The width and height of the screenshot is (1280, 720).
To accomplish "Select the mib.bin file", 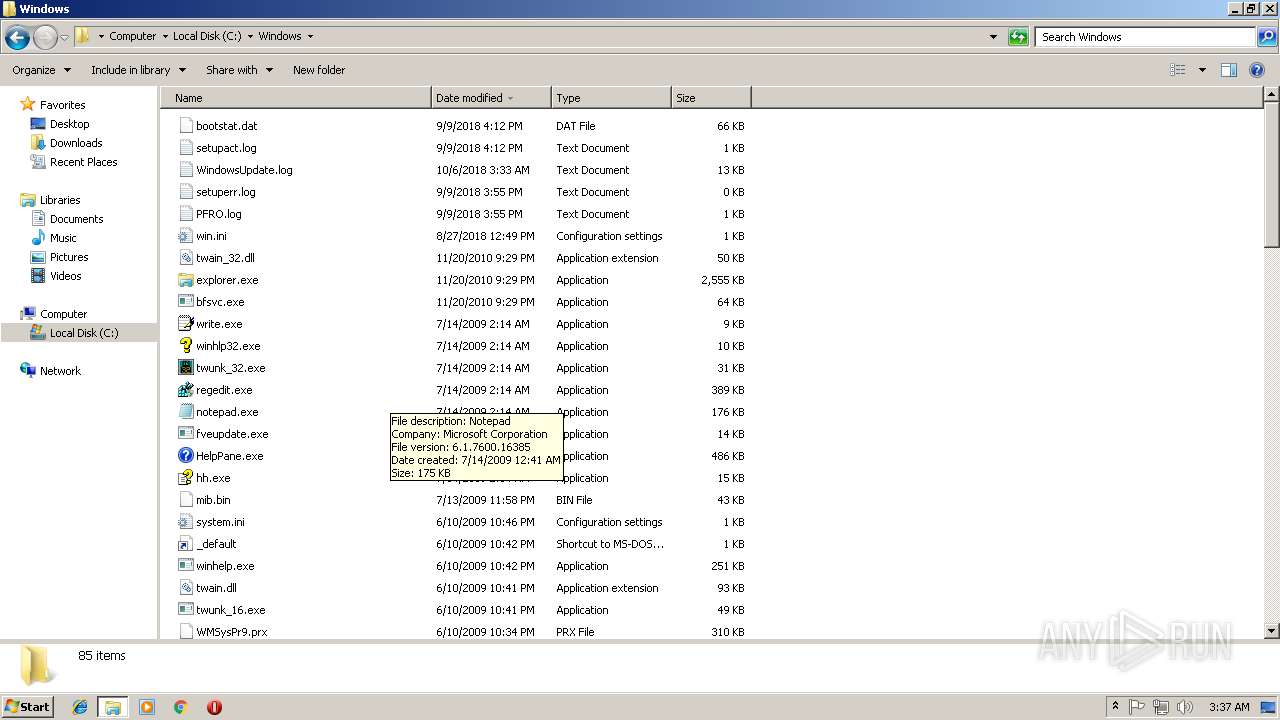I will (x=213, y=500).
